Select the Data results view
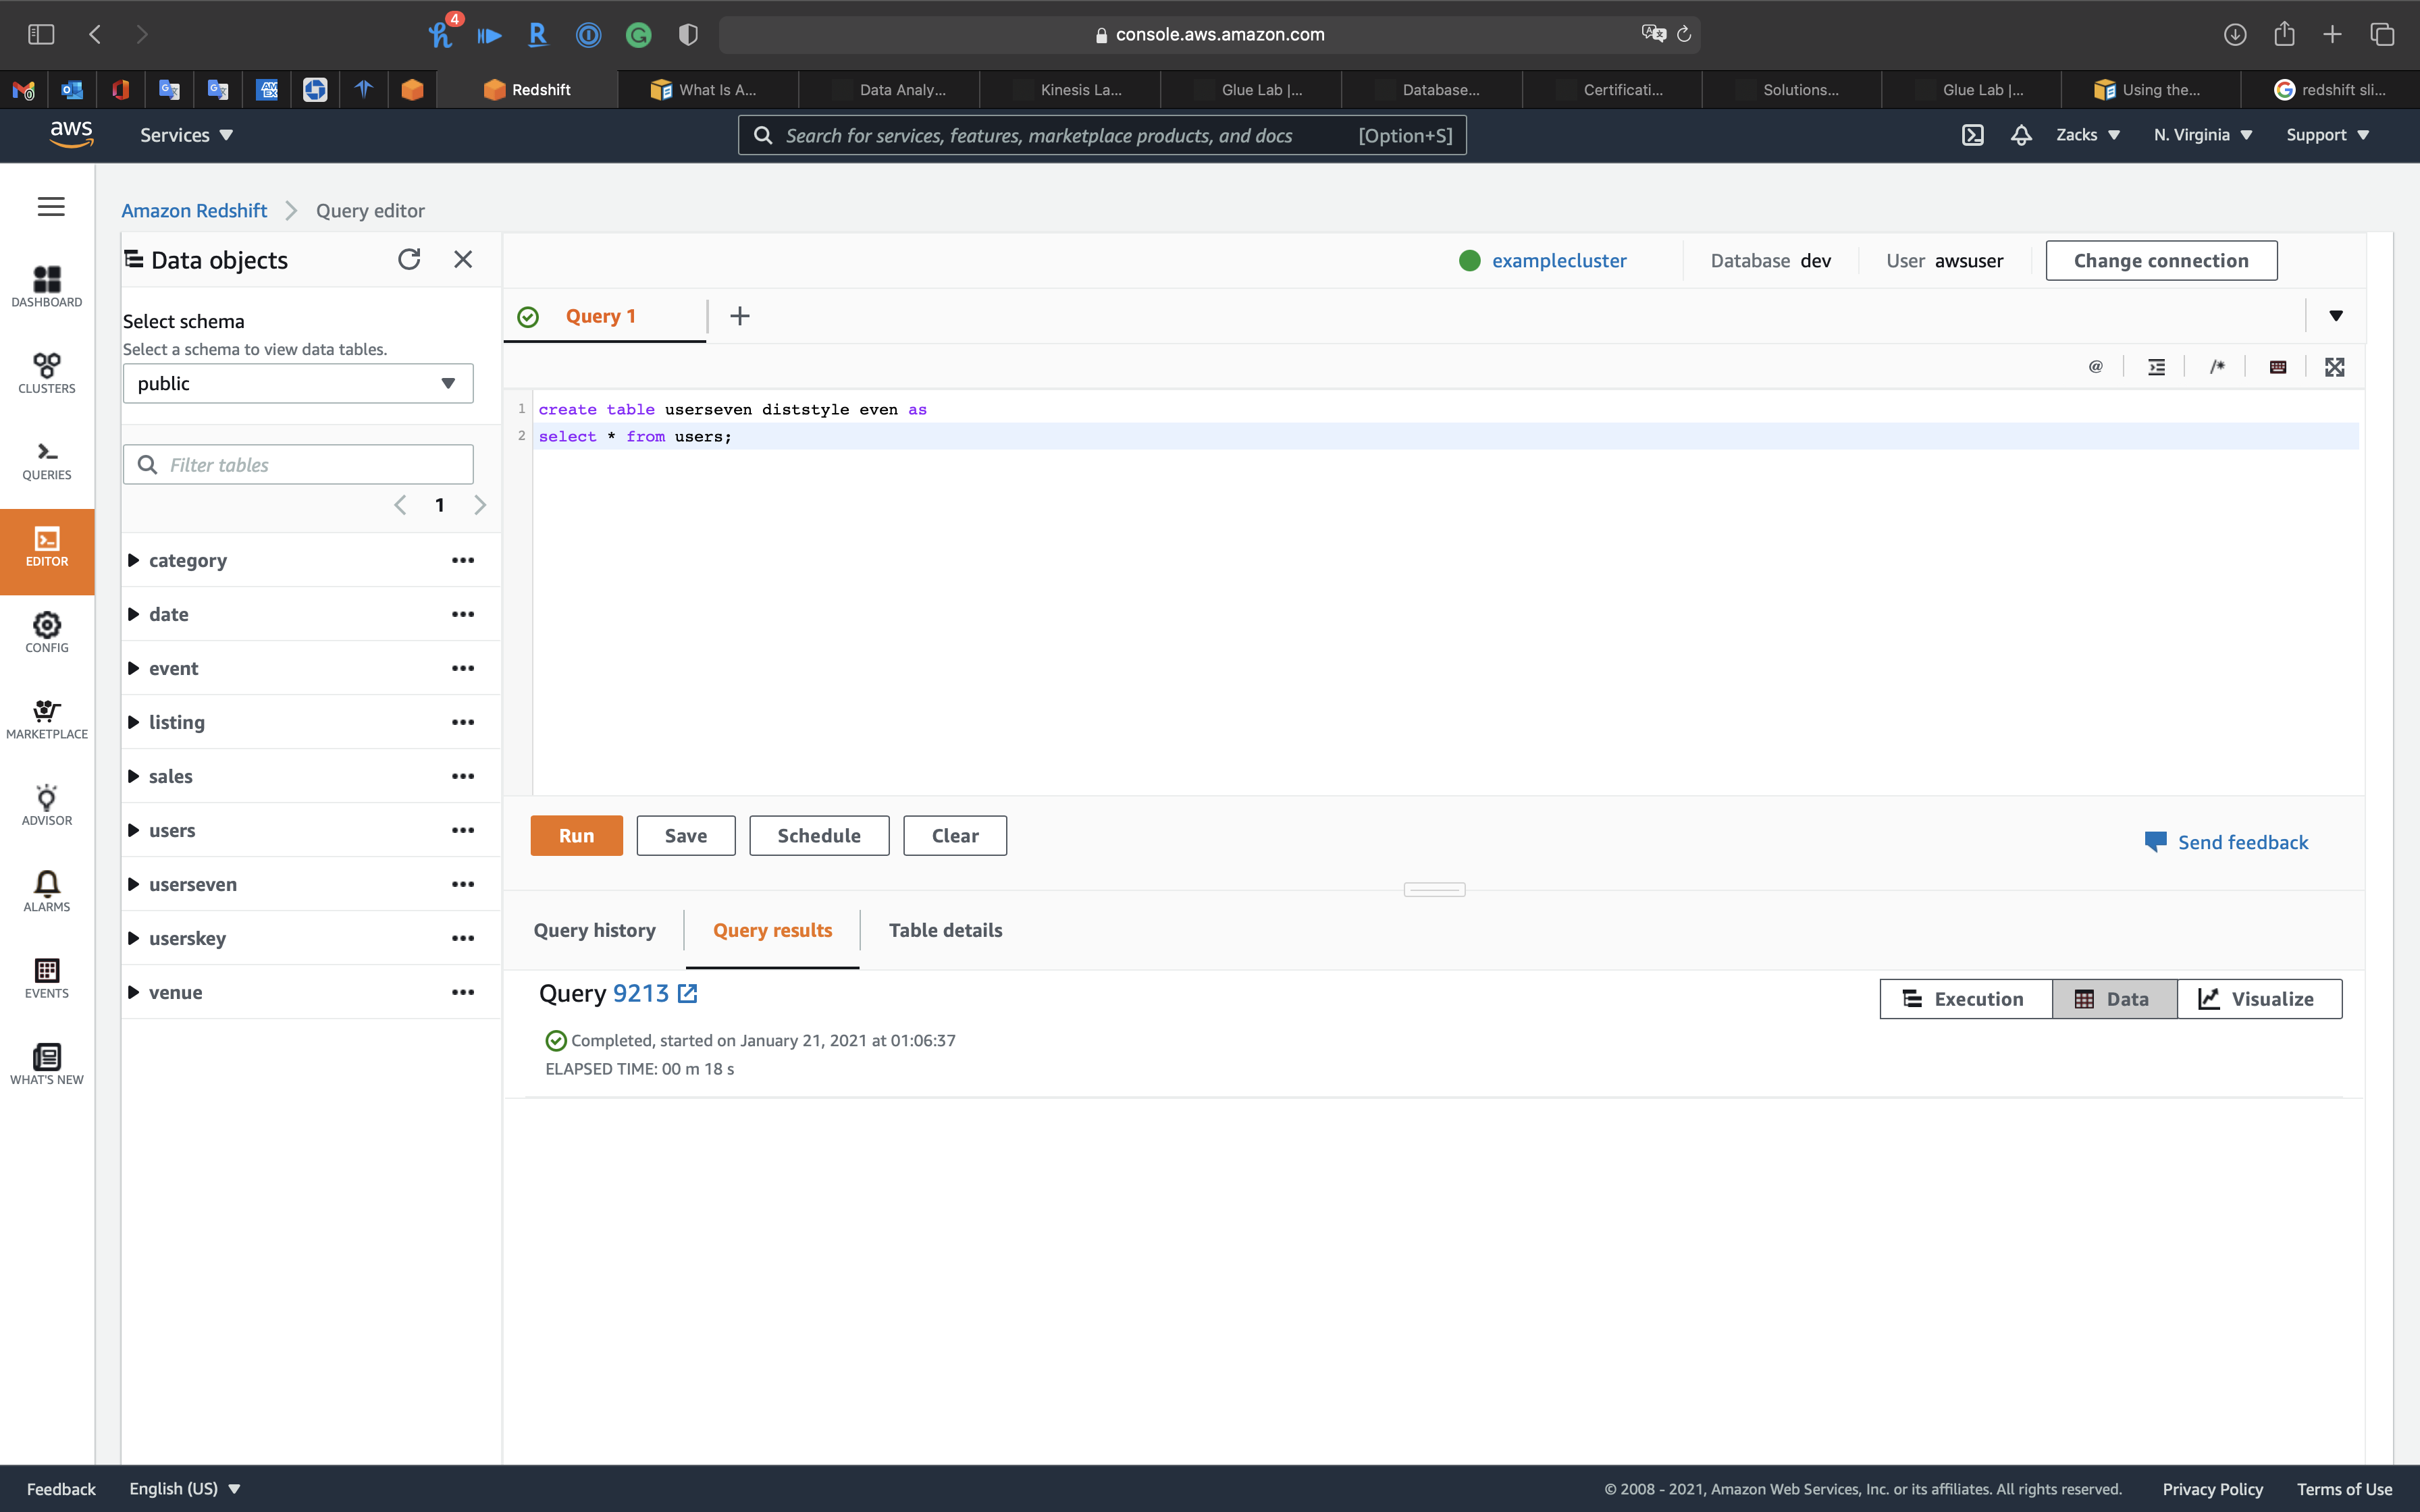This screenshot has width=2420, height=1512. pyautogui.click(x=2113, y=999)
